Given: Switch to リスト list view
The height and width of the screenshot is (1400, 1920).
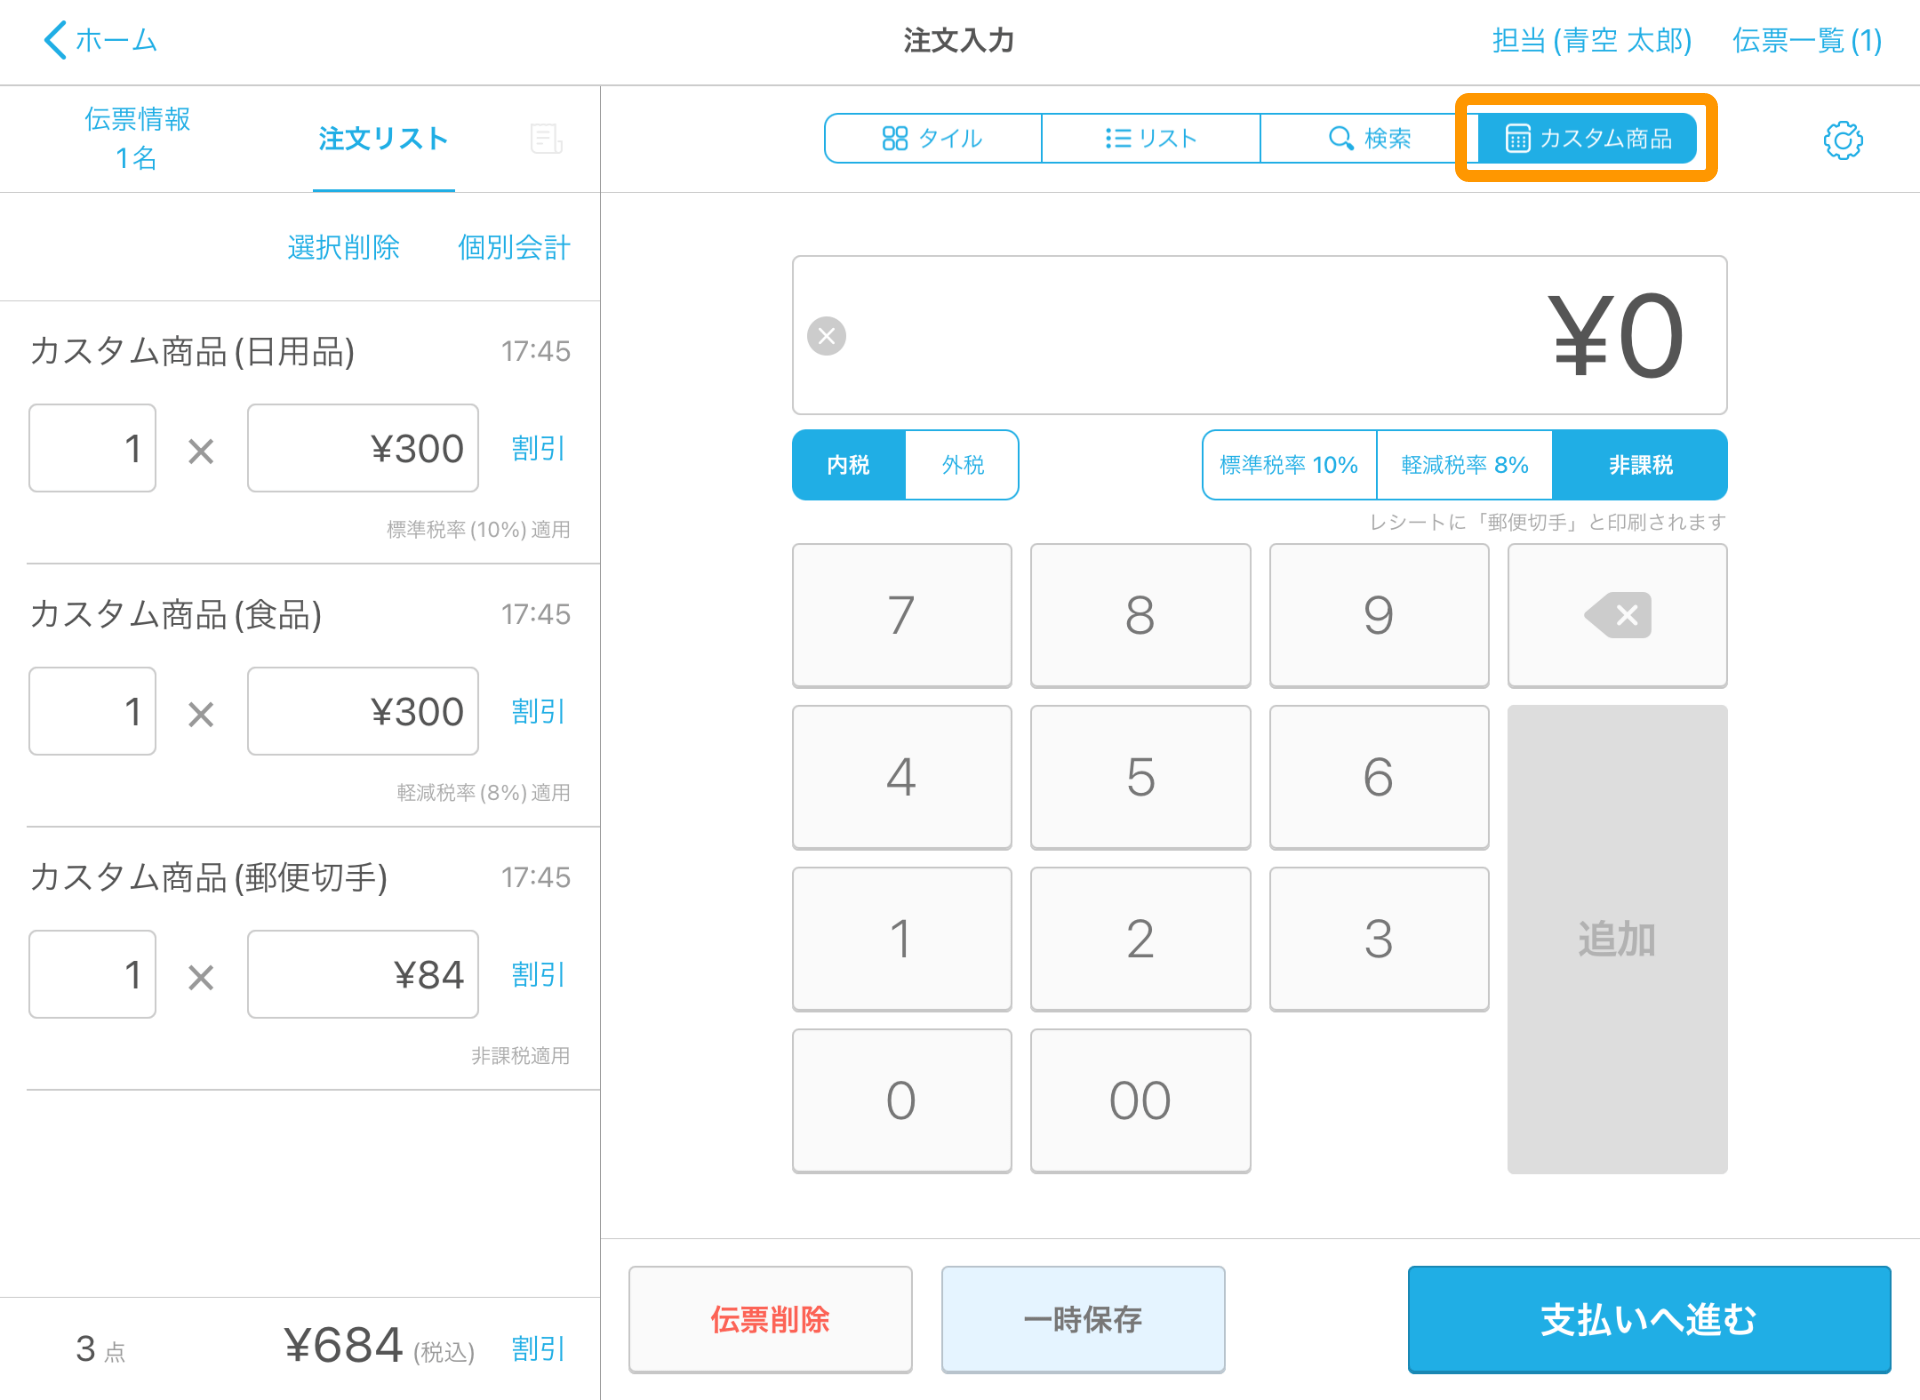Looking at the screenshot, I should tap(1150, 138).
